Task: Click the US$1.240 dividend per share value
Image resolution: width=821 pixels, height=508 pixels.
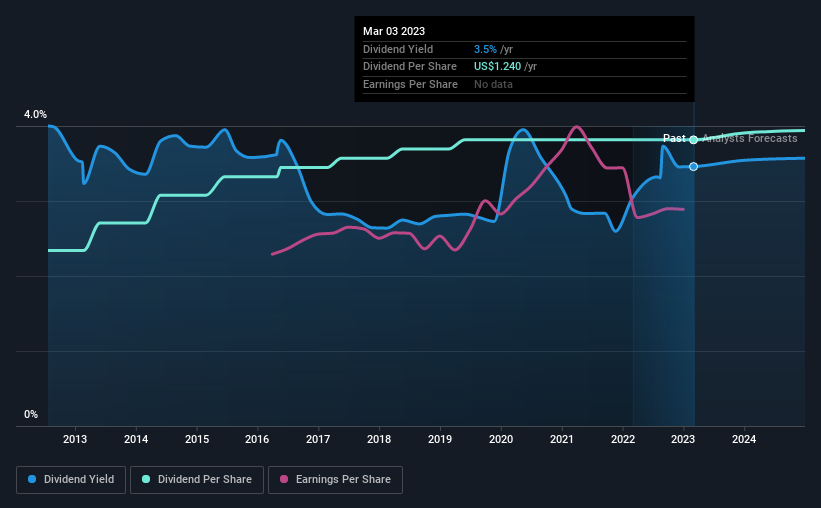Action: (x=497, y=67)
